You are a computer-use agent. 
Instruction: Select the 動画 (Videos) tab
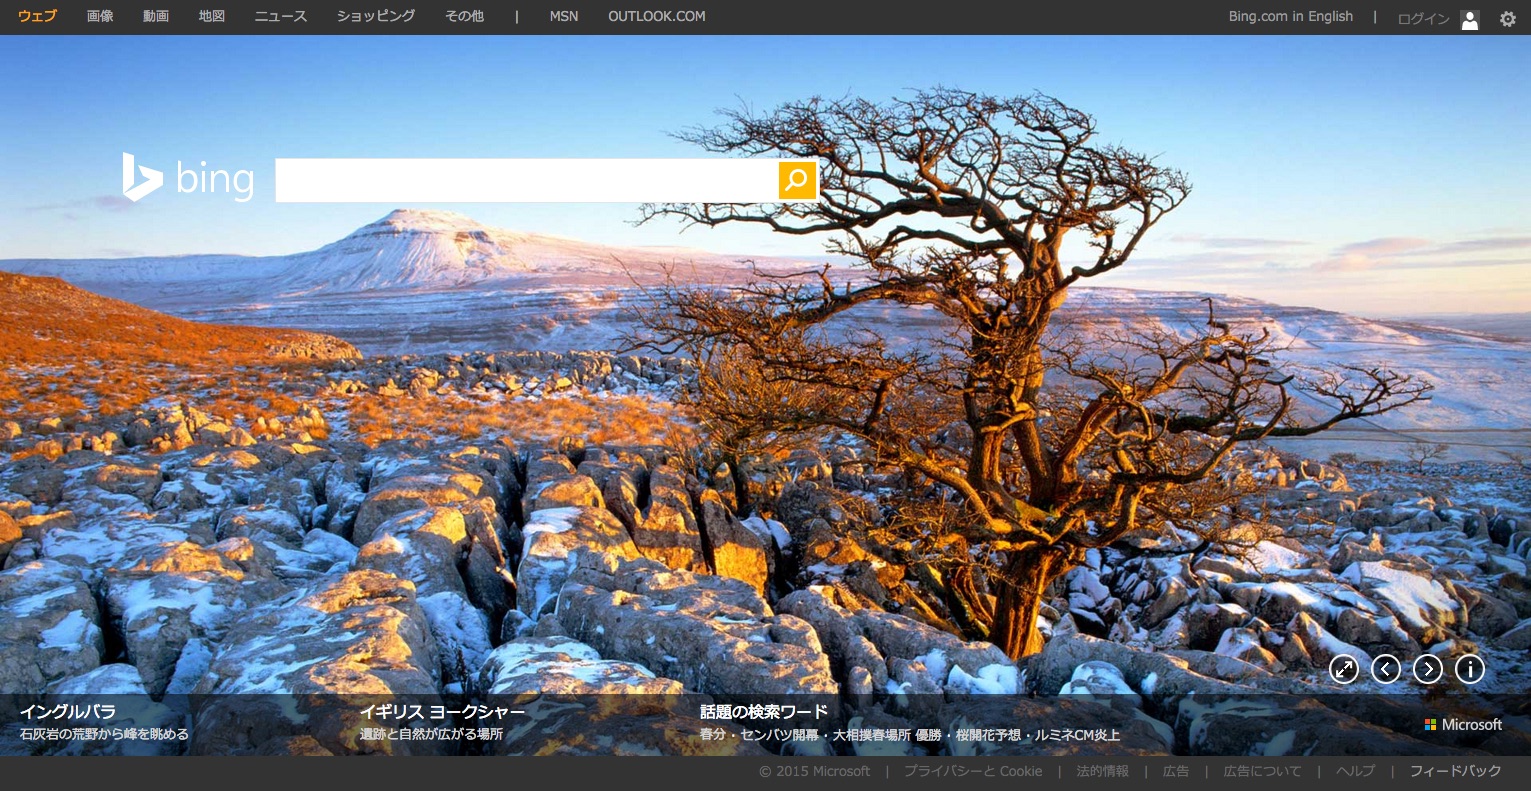[156, 17]
